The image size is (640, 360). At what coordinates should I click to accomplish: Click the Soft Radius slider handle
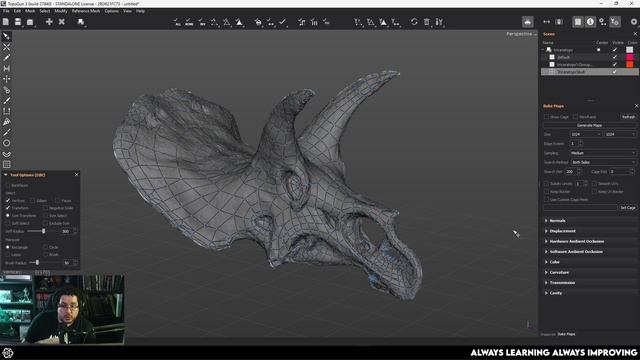click(x=43, y=231)
